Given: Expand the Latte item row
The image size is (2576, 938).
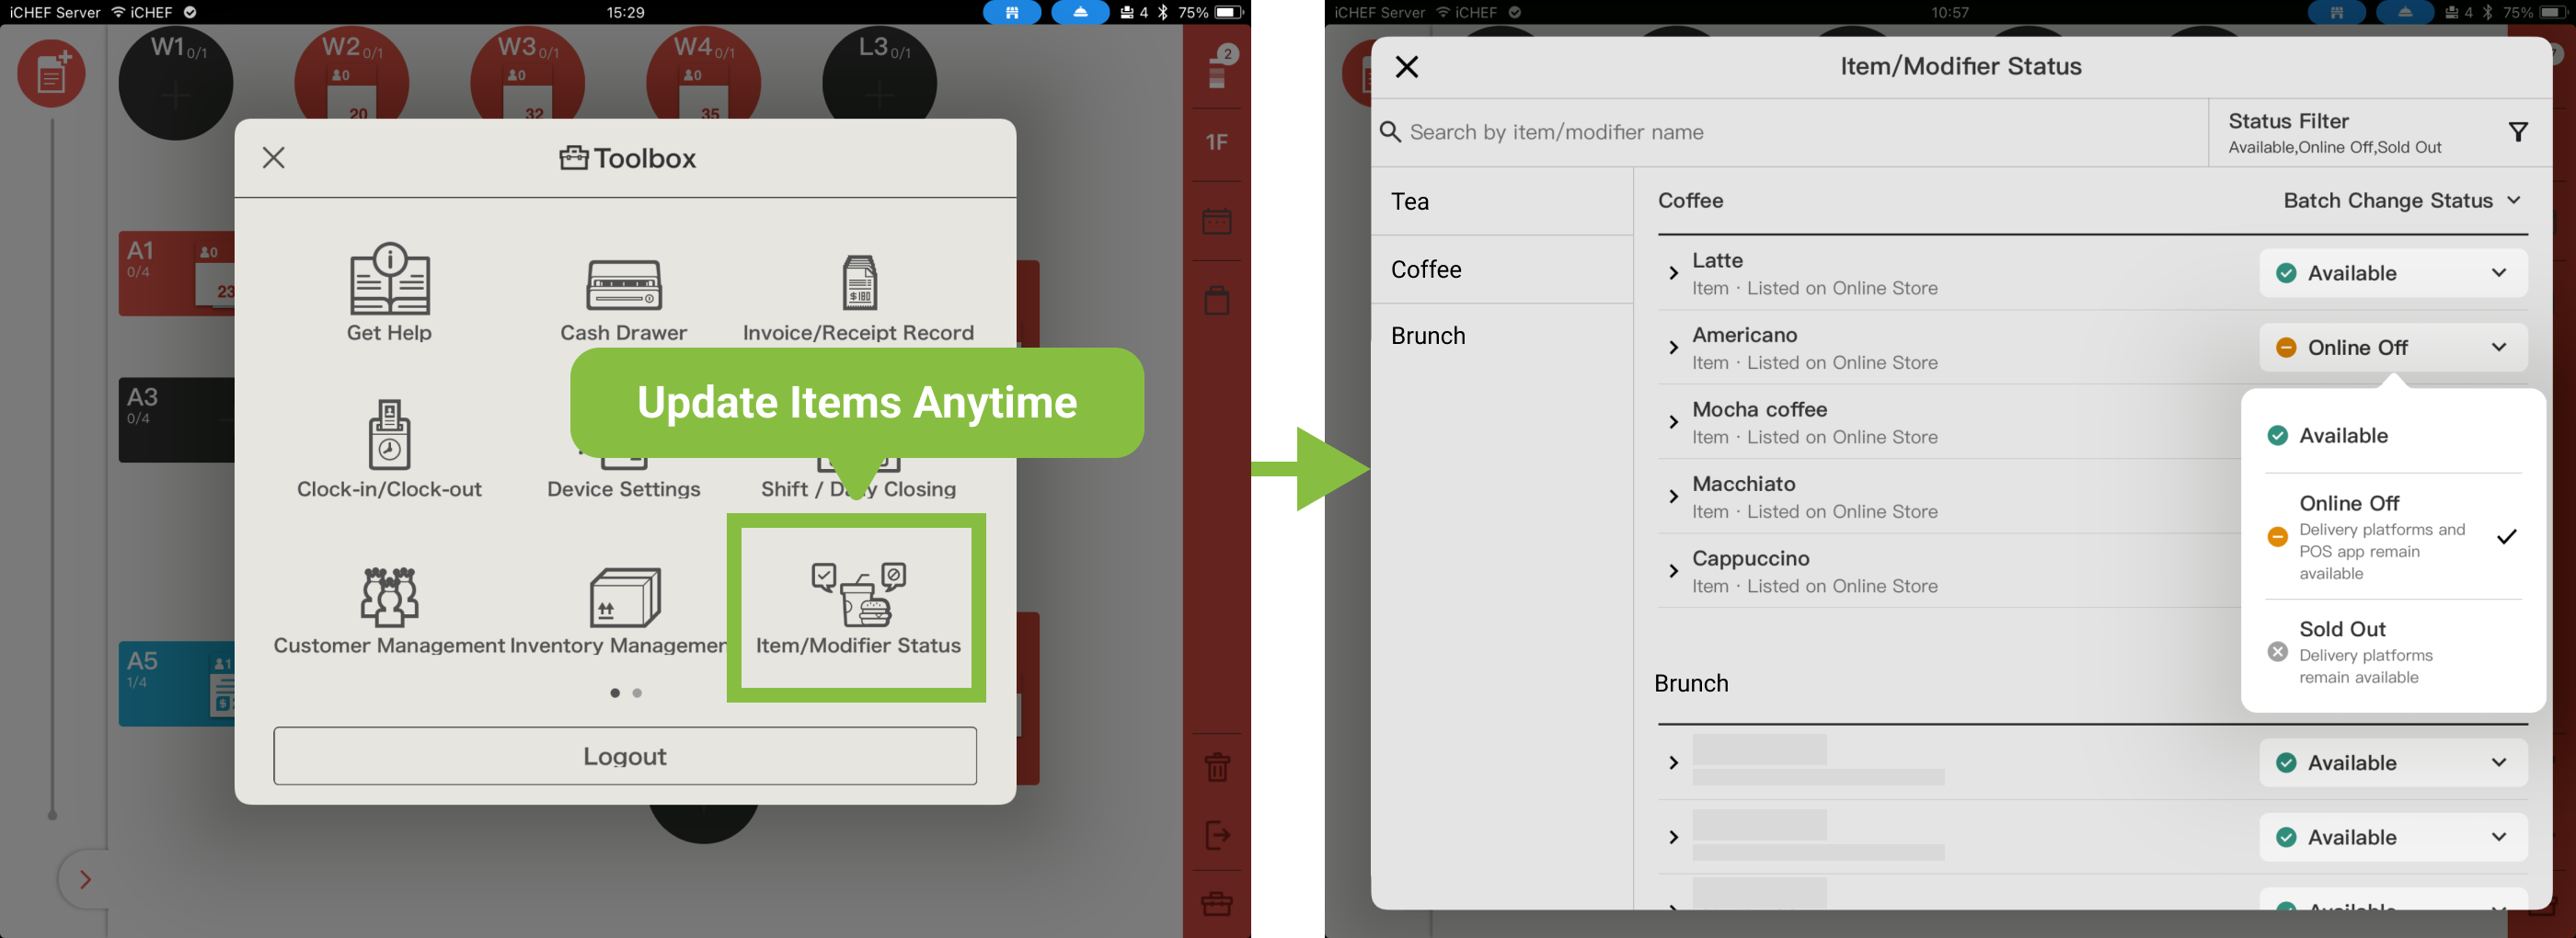Looking at the screenshot, I should (1673, 273).
